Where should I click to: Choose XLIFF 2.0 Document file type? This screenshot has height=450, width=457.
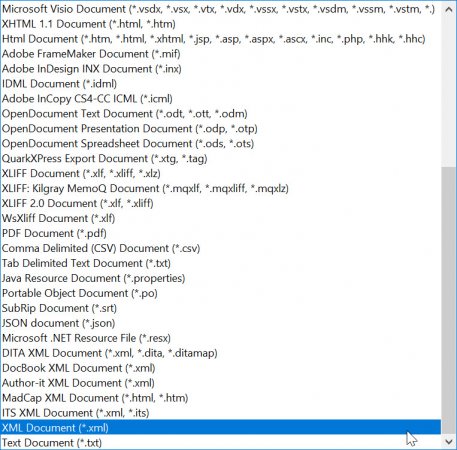point(221,203)
